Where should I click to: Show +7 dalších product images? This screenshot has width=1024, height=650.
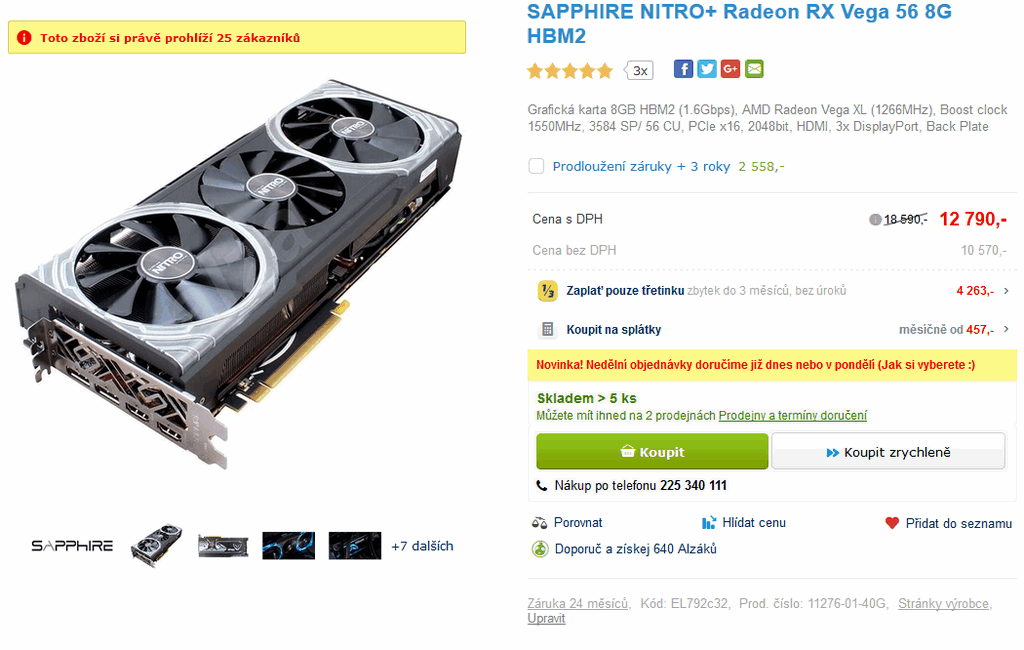click(422, 546)
